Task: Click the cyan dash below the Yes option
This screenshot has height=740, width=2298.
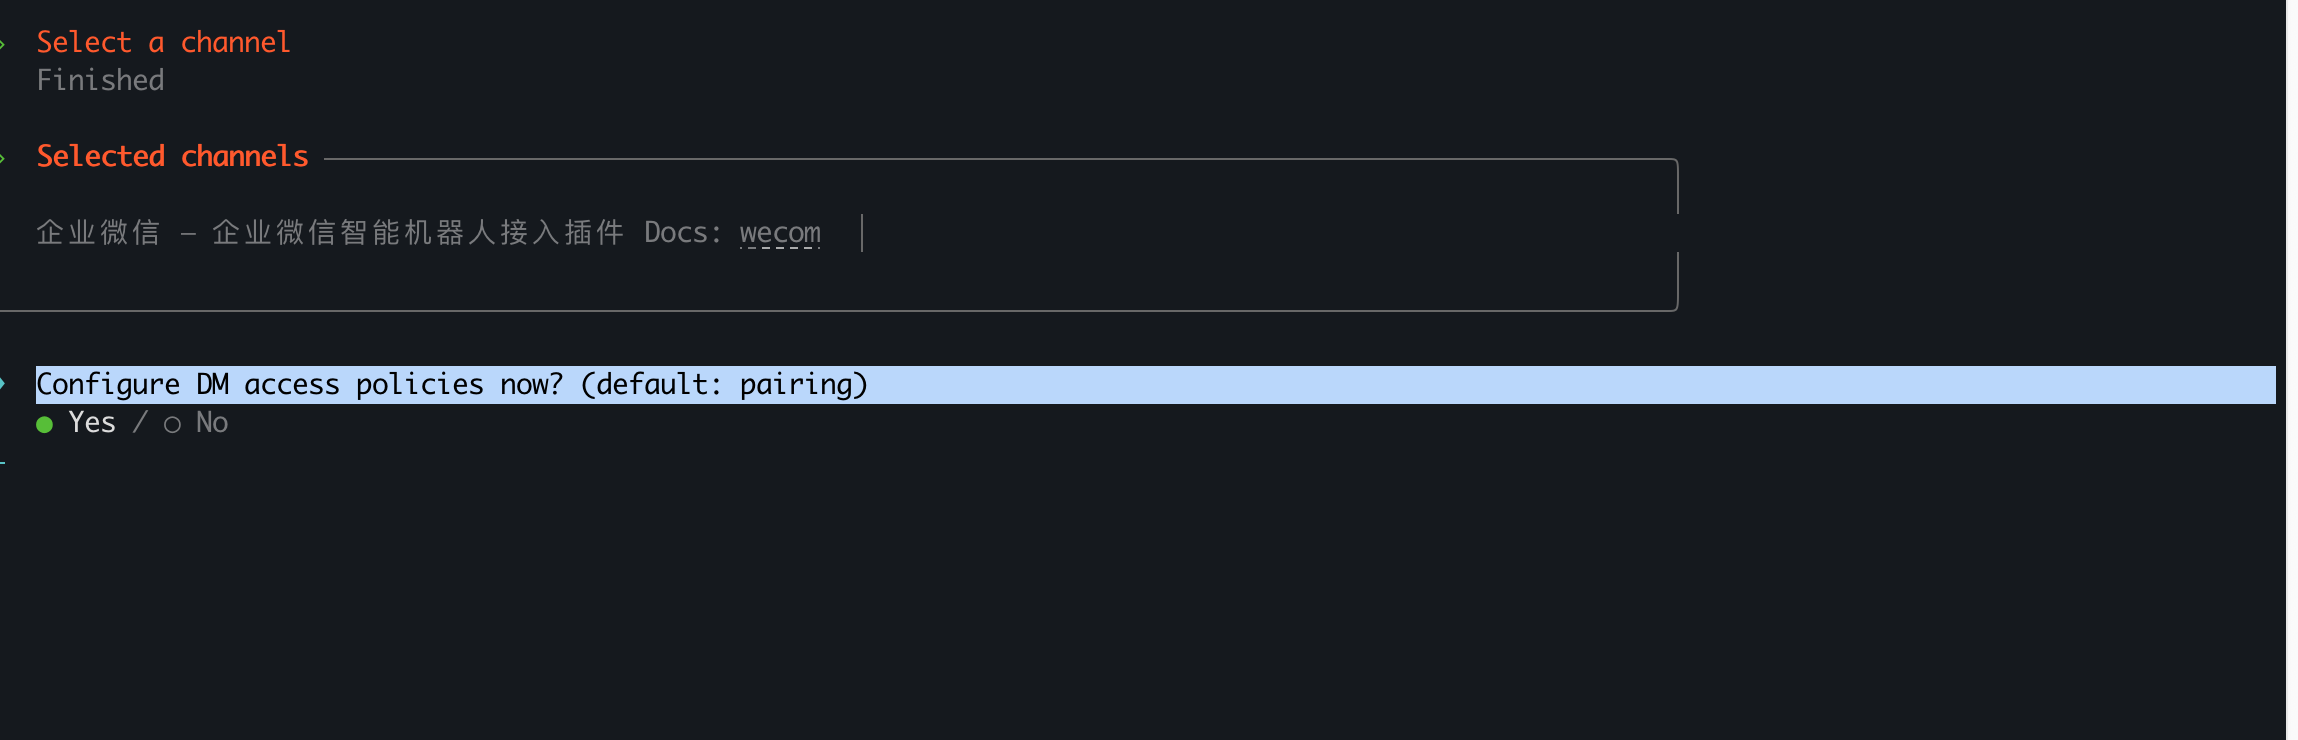Action: tap(3, 462)
